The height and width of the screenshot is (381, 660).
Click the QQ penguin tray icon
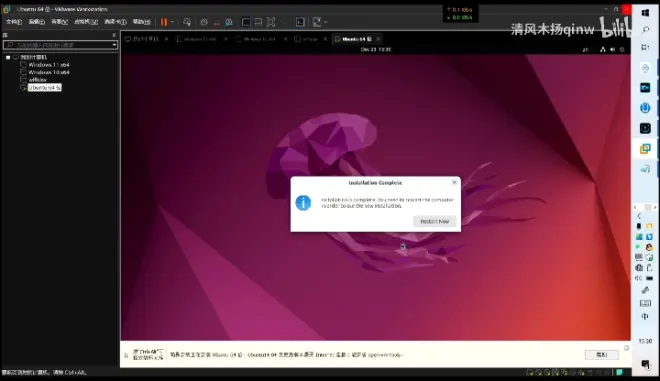pos(649,247)
